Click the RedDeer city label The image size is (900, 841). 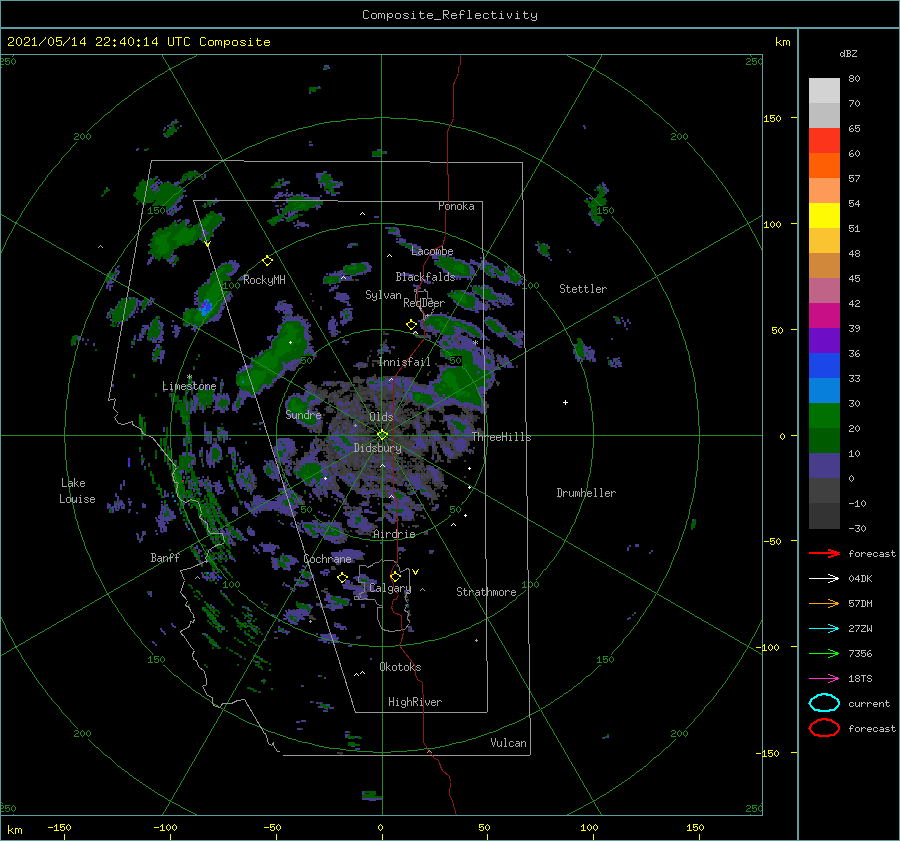(424, 303)
